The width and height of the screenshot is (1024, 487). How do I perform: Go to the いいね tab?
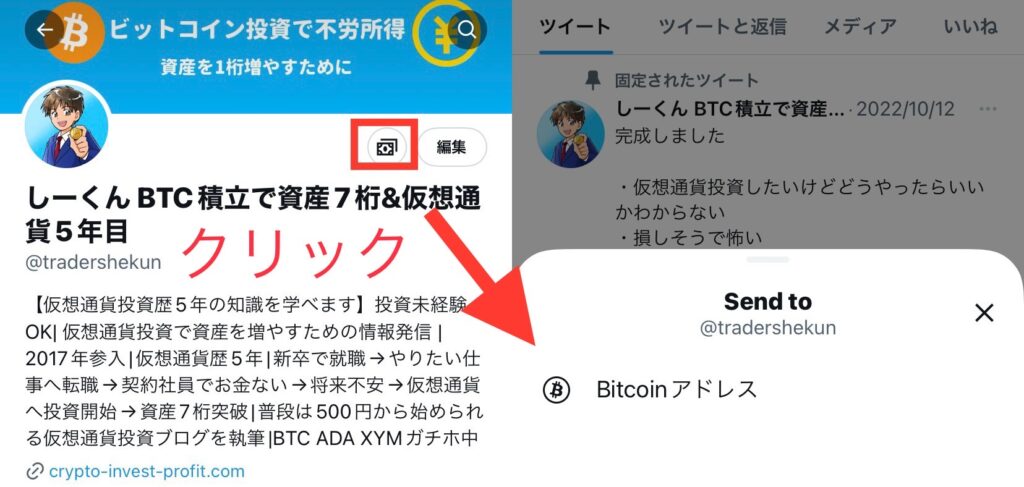coord(970,27)
